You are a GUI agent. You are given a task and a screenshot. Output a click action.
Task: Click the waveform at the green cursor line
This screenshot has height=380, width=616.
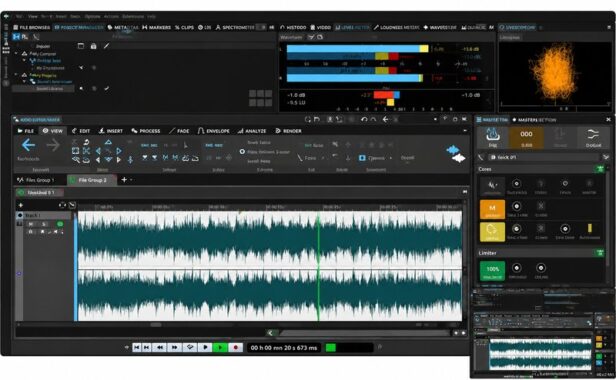pos(318,267)
